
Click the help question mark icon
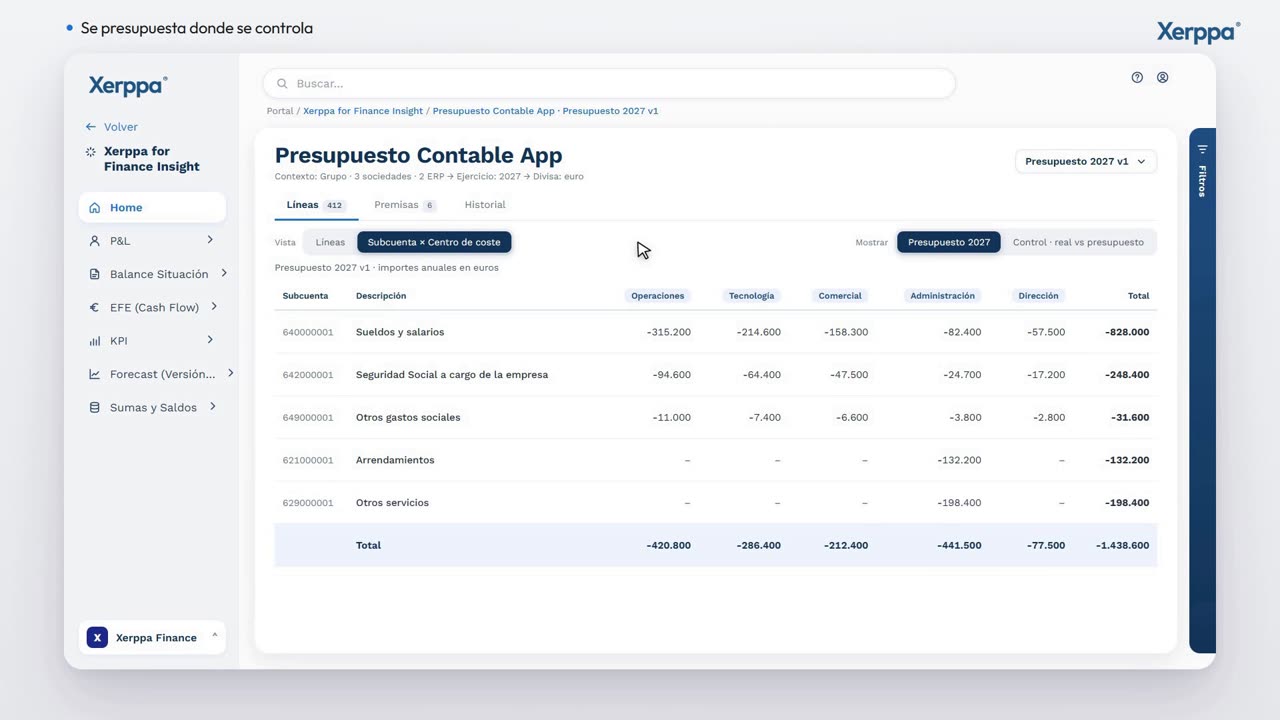click(1137, 77)
